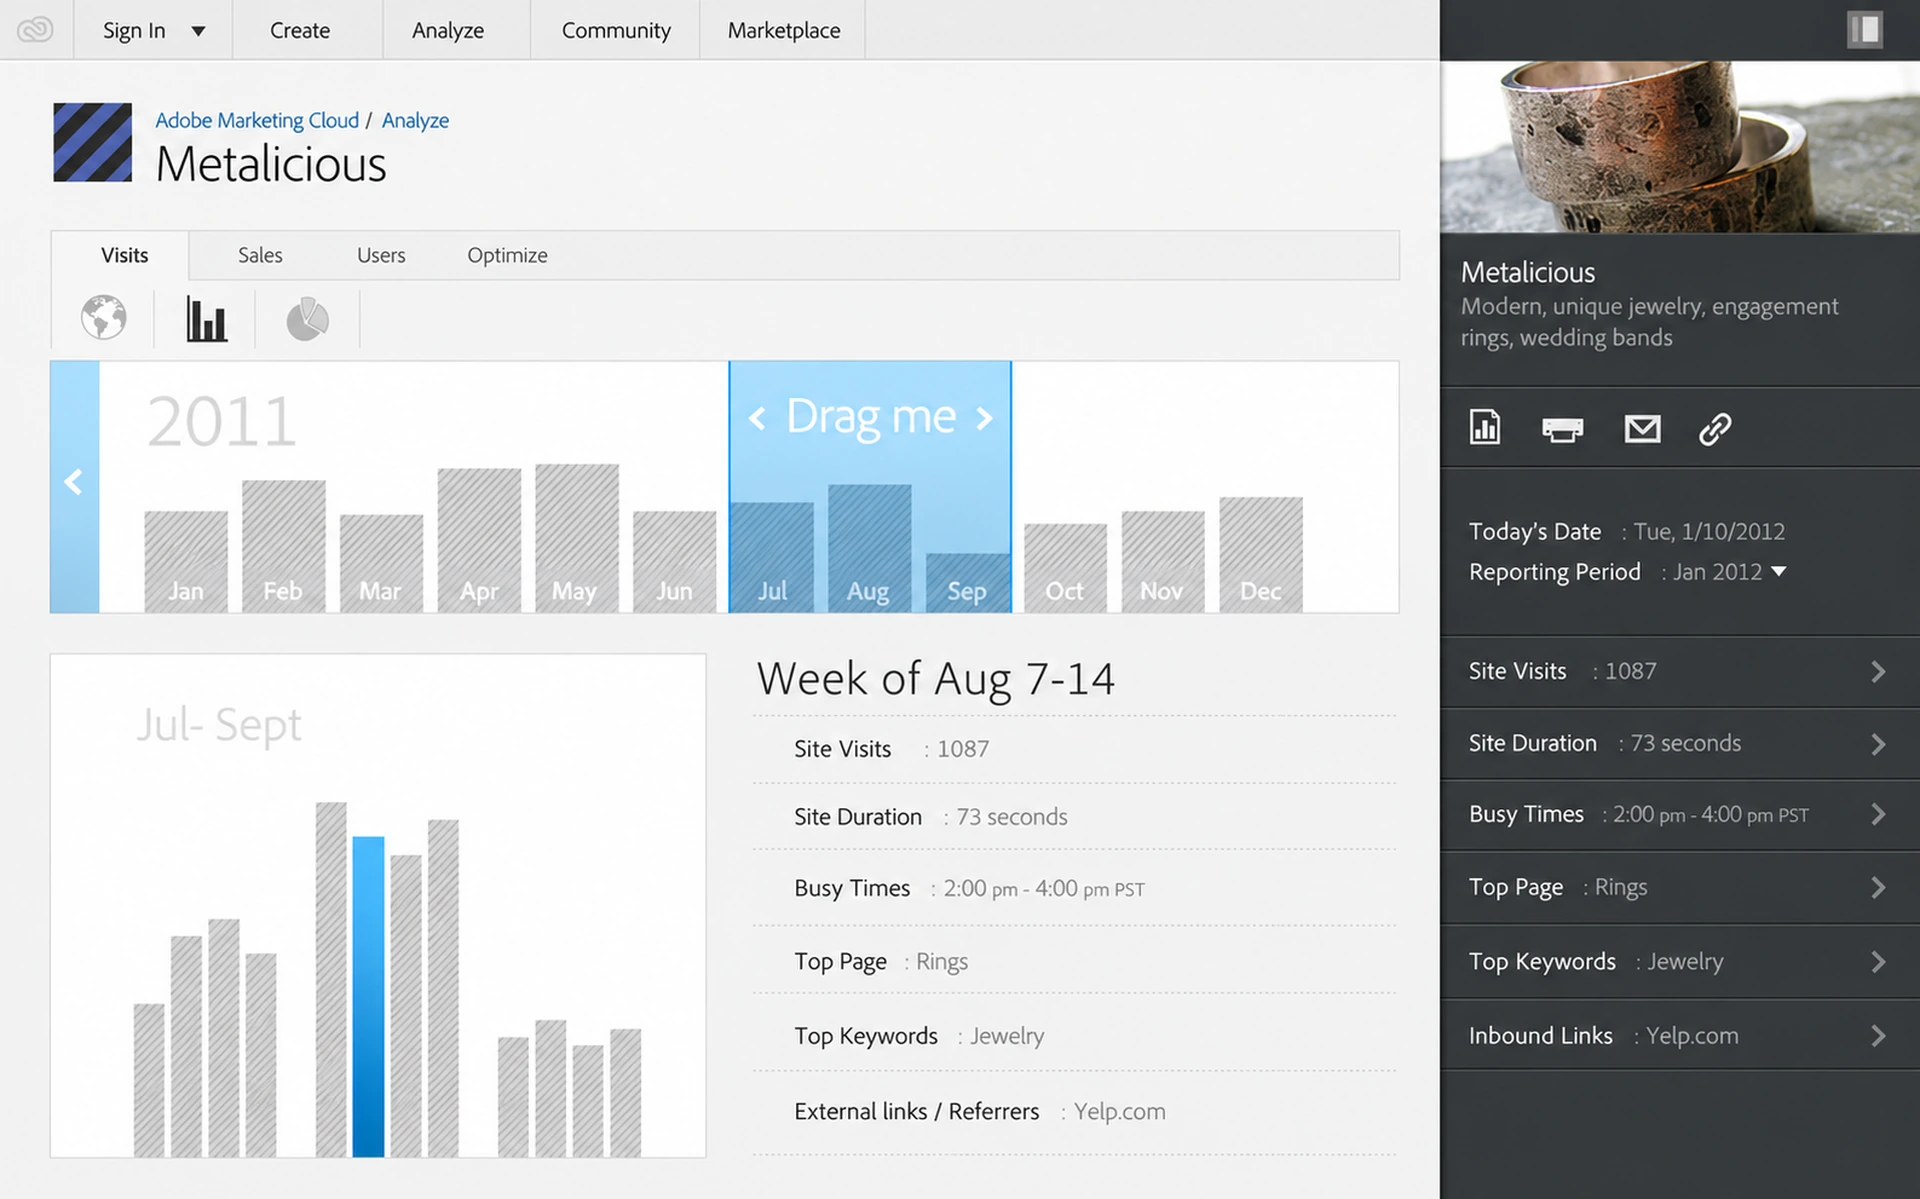Image resolution: width=1920 pixels, height=1199 pixels.
Task: Switch to the Sales tab
Action: coord(260,255)
